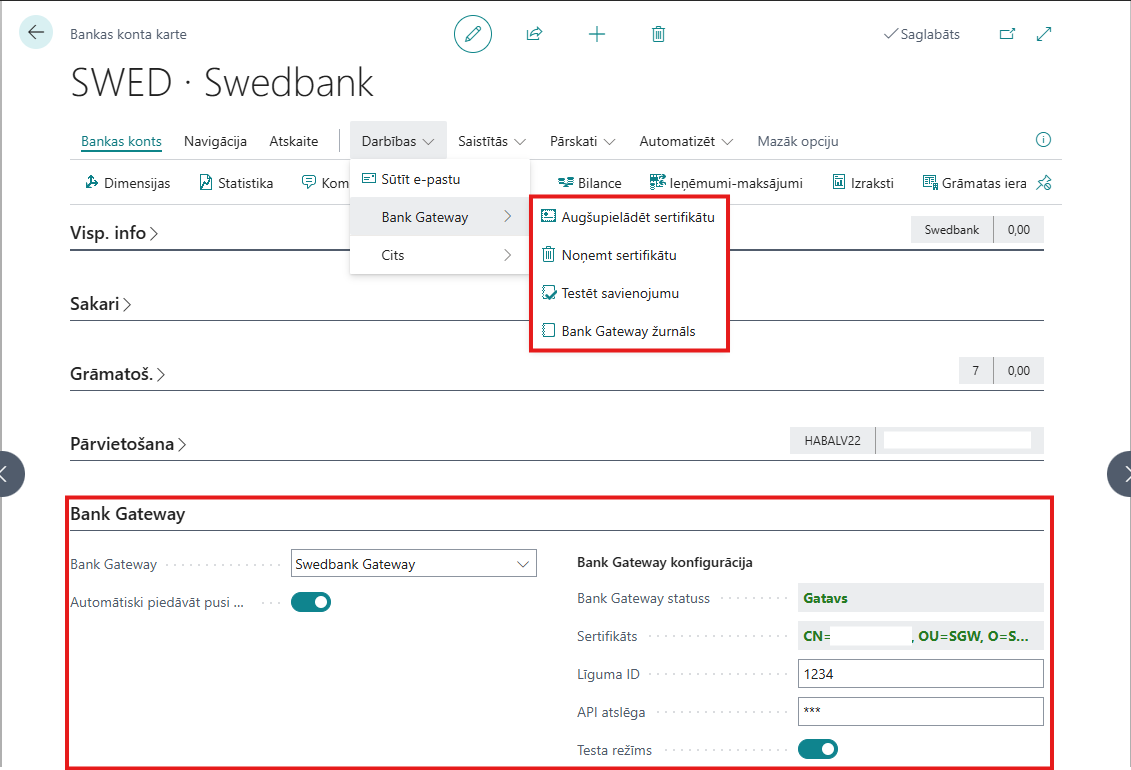1131x770 pixels.
Task: Click the pencil edit icon
Action: (x=473, y=34)
